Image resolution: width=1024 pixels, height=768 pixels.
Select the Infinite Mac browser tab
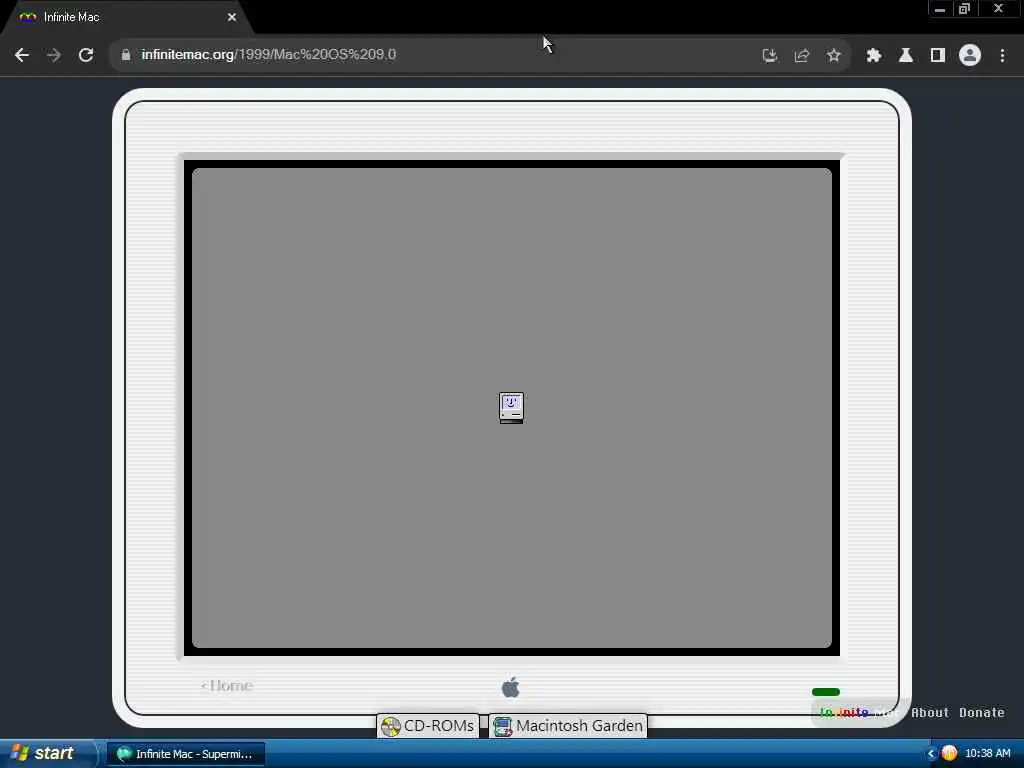click(127, 17)
